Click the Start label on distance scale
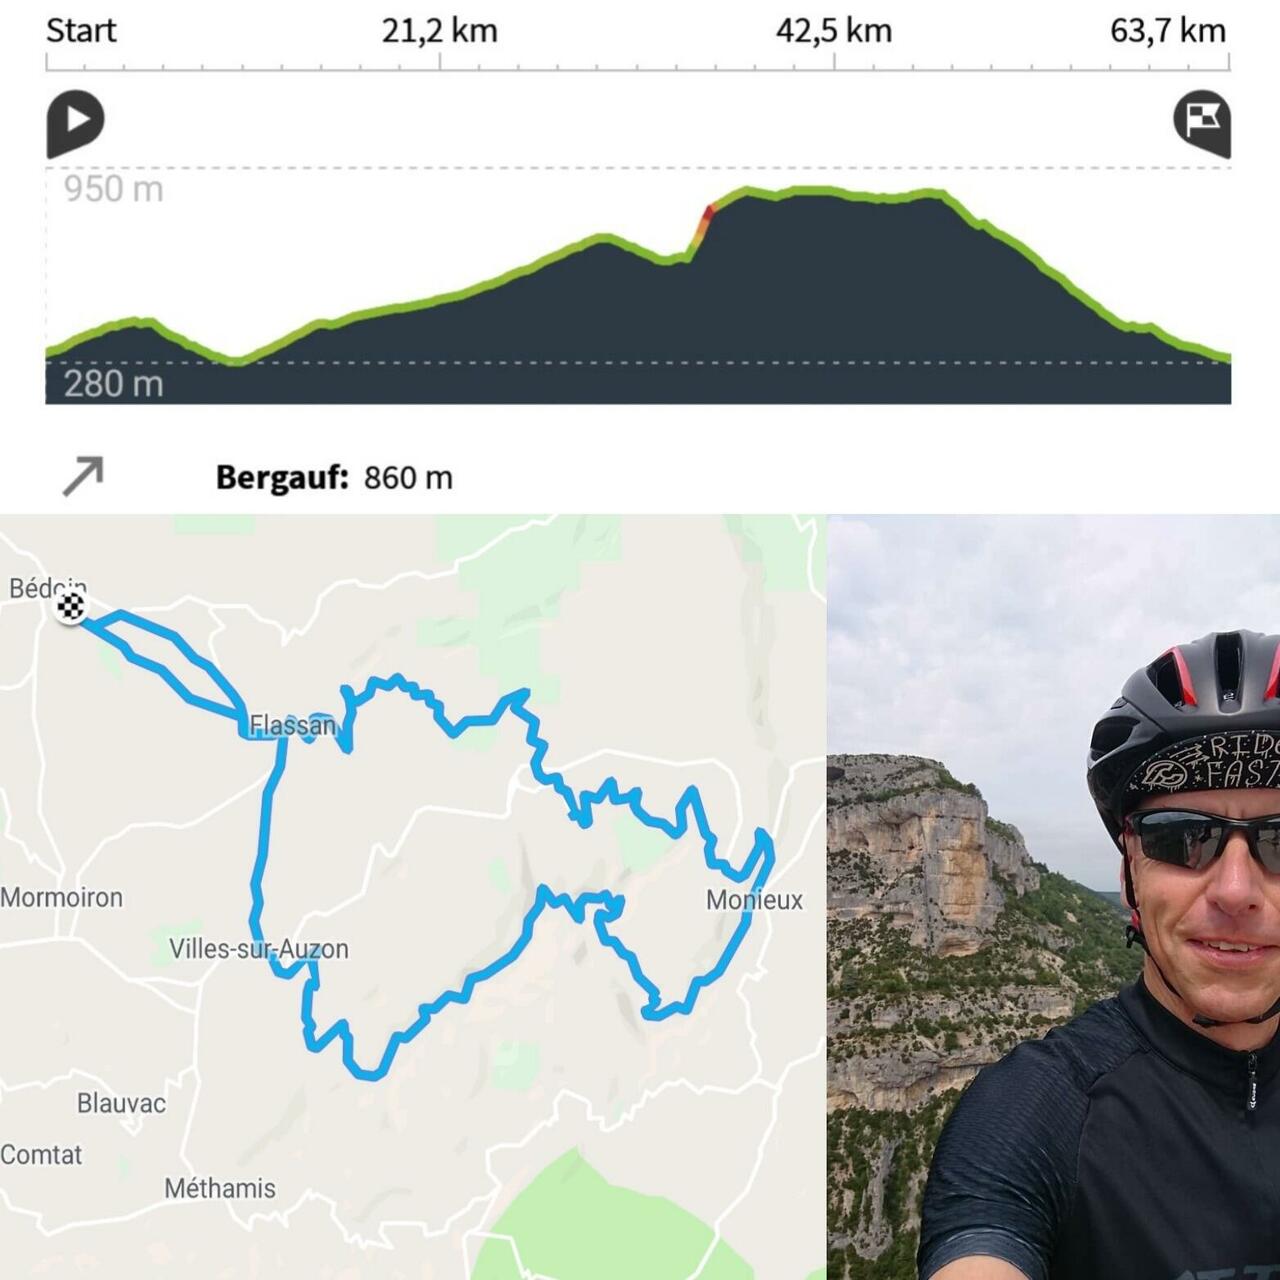 (81, 31)
